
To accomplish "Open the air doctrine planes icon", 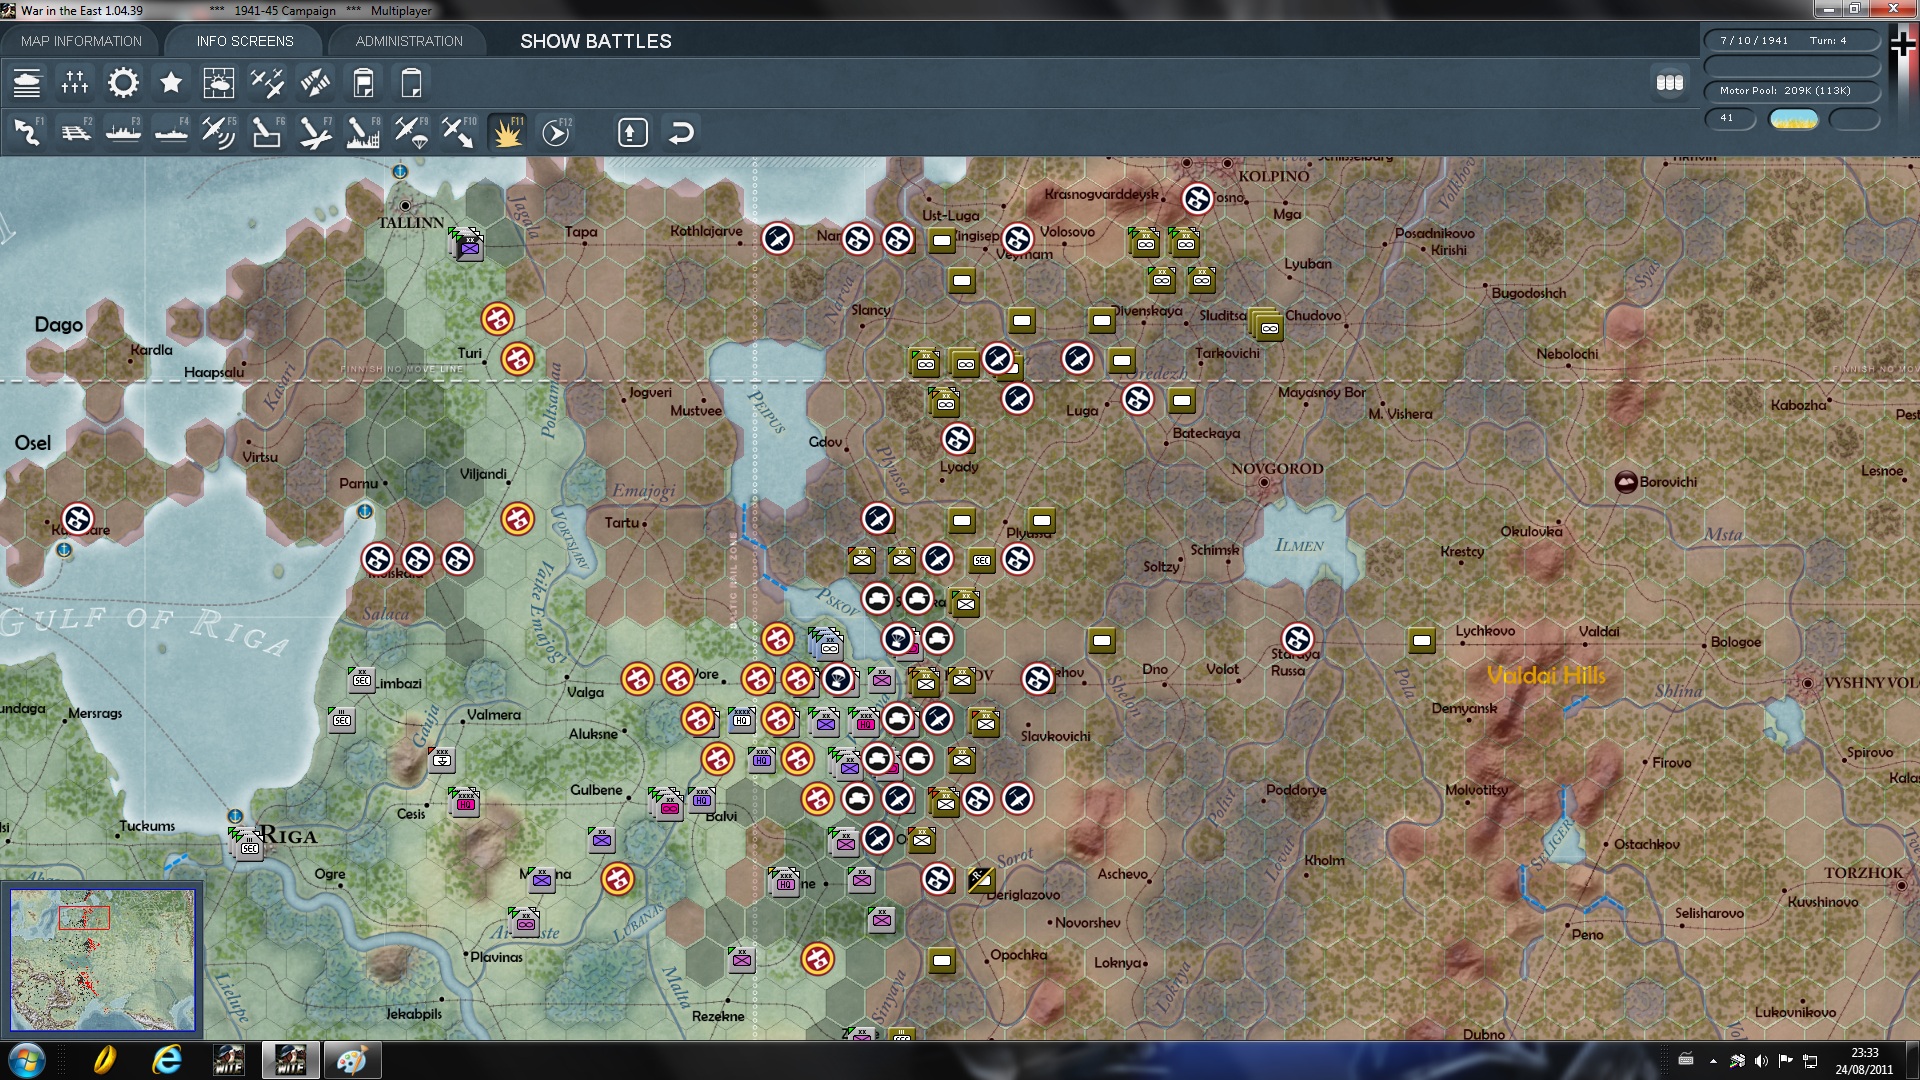I will 267,83.
